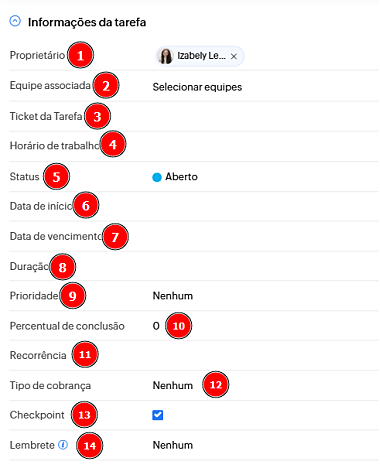Click the Horário de trabalho field
This screenshot has width=380, height=469.
(265, 146)
